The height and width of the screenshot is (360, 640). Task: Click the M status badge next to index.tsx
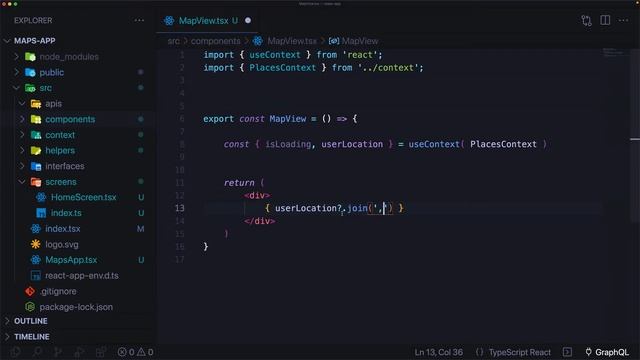140,229
